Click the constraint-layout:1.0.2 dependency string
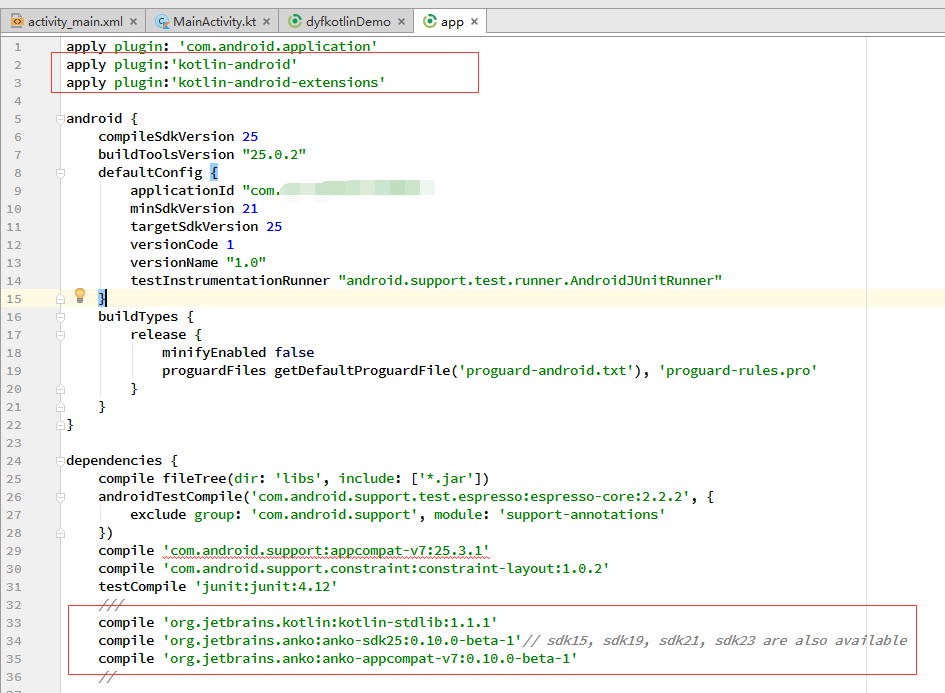This screenshot has height=693, width=945. tap(386, 569)
